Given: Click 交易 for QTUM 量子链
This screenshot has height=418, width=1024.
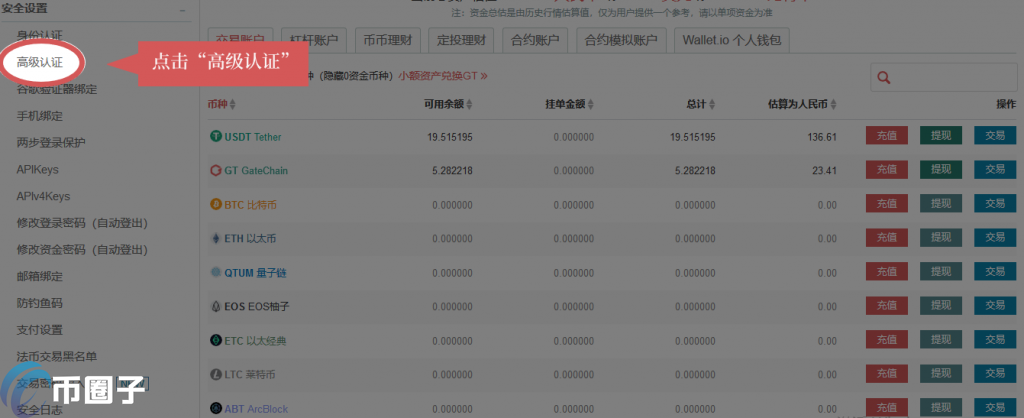Looking at the screenshot, I should click(x=995, y=272).
